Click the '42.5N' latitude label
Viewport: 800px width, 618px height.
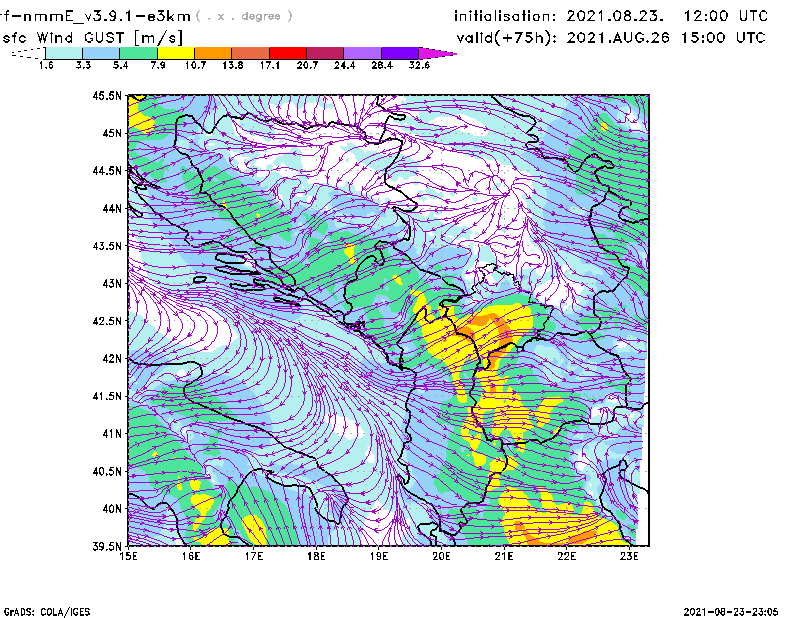(x=108, y=321)
